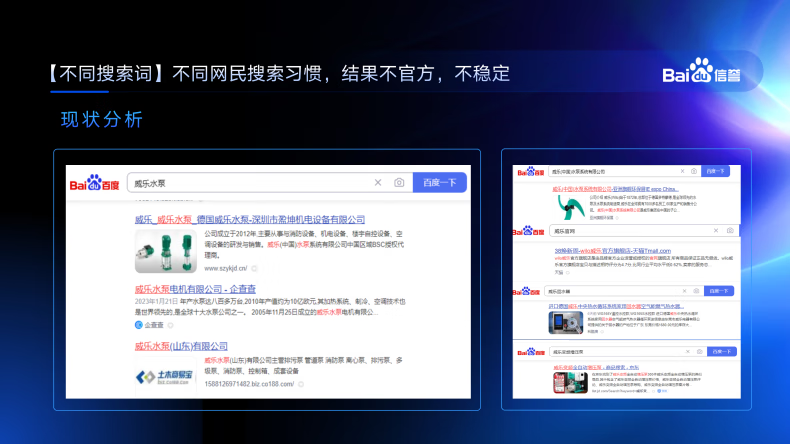Click the Baidu logo beside the 威乐水泵 search box
Viewport: 790px width, 444px height.
(94, 183)
